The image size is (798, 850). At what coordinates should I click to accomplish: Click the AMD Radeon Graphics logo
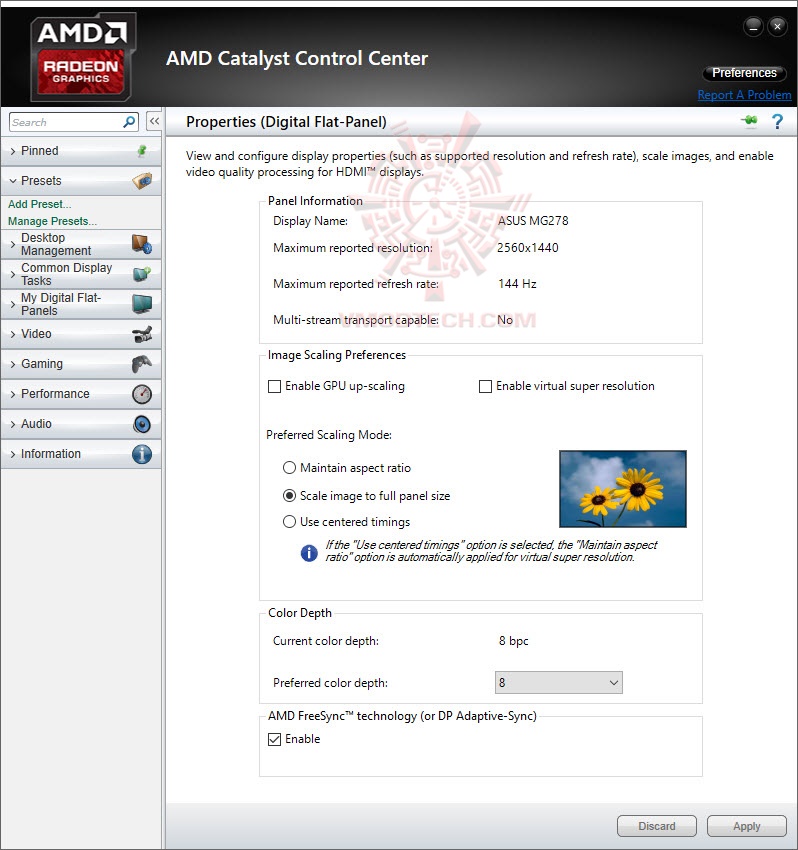[83, 57]
